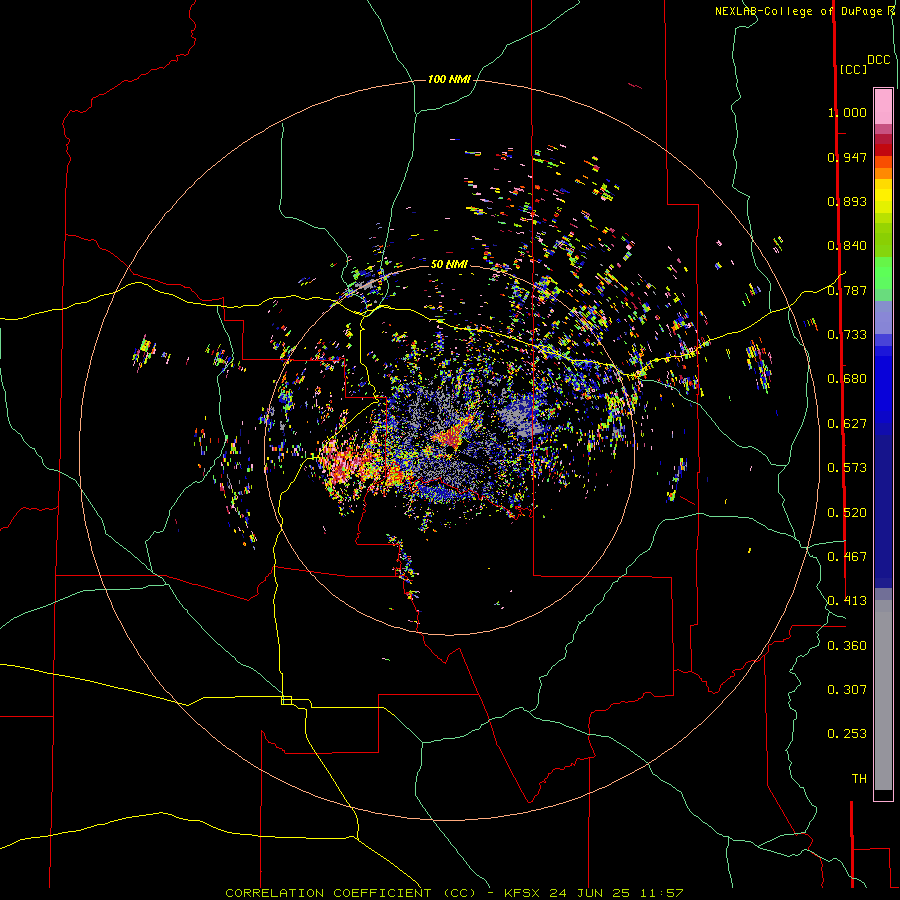Viewport: 900px width, 900px height.
Task: Click the 0.253 legend value
Action: coord(847,734)
